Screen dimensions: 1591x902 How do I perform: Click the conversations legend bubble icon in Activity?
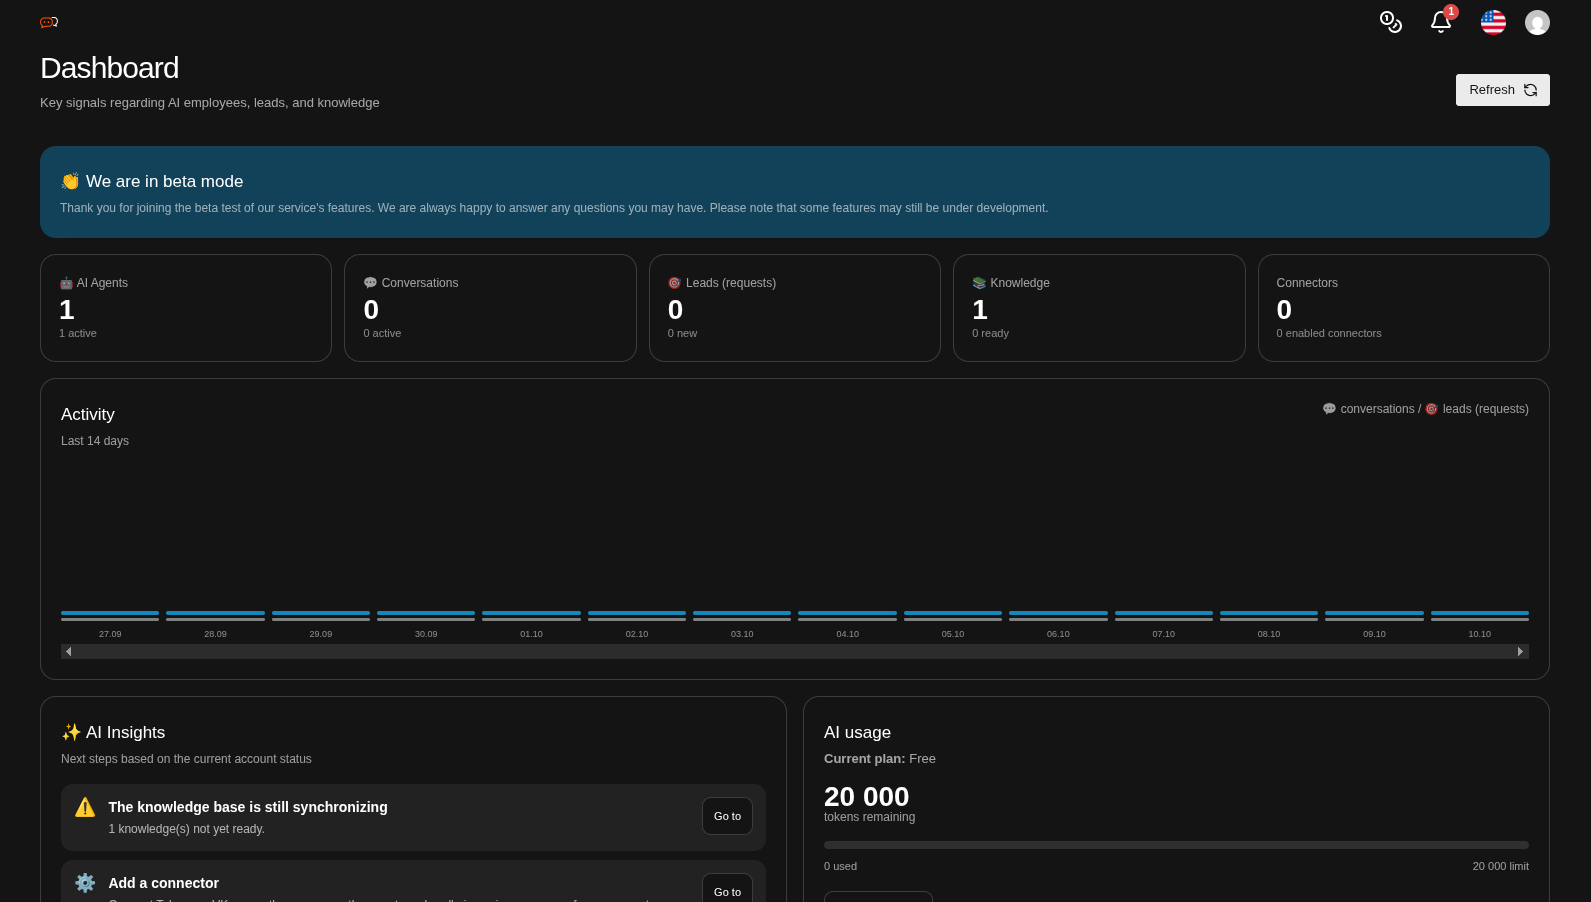pos(1329,409)
